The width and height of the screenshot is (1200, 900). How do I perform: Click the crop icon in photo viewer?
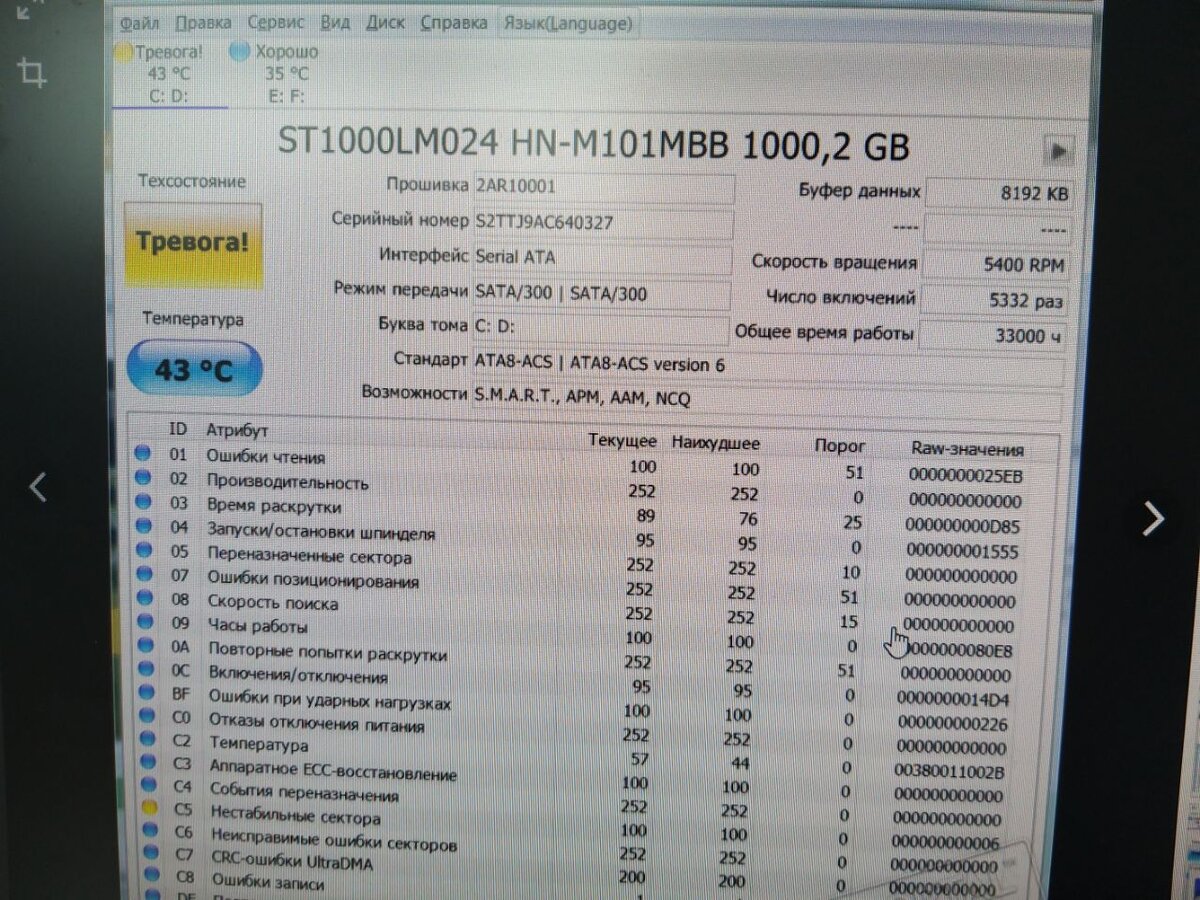point(32,72)
